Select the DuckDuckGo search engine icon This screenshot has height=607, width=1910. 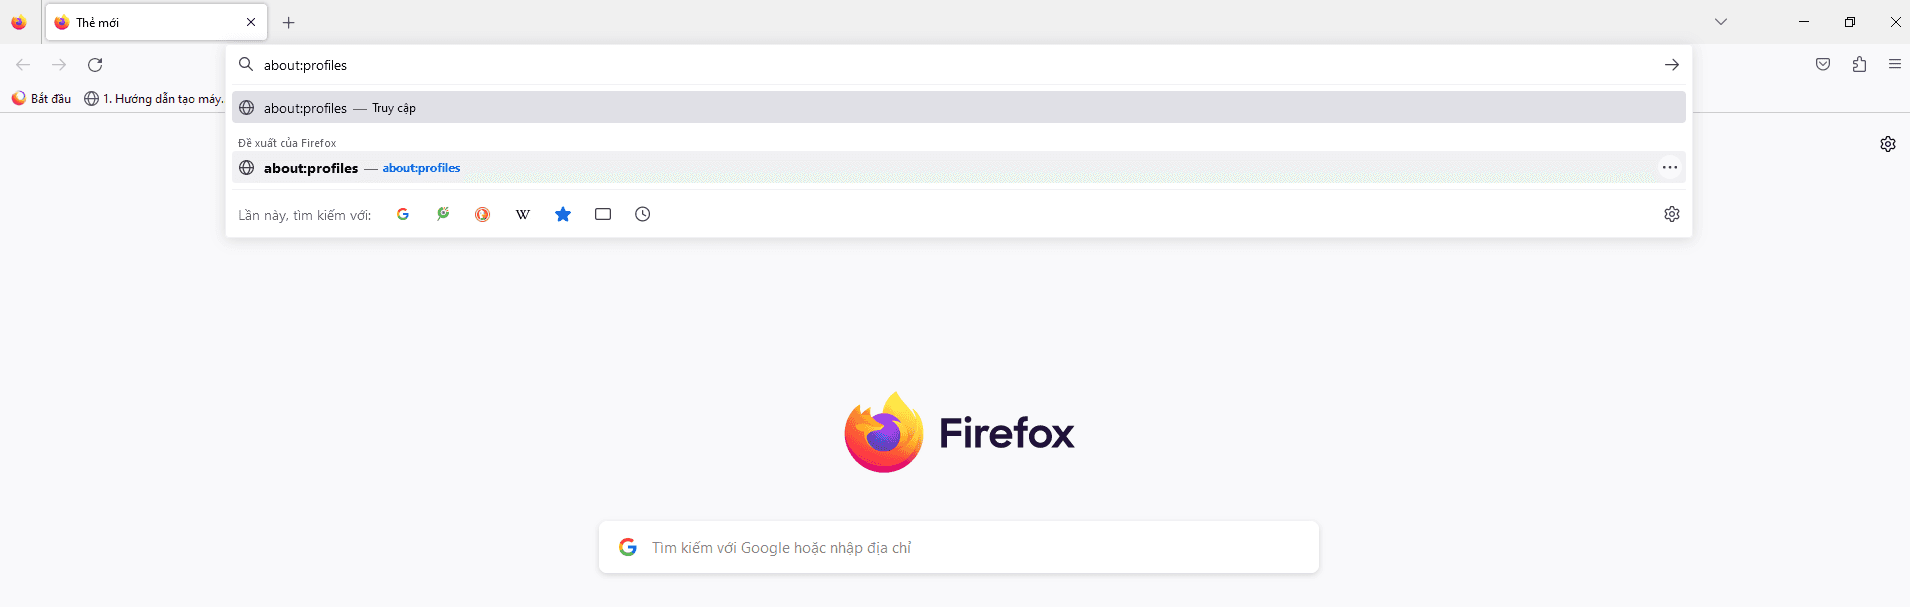click(483, 214)
